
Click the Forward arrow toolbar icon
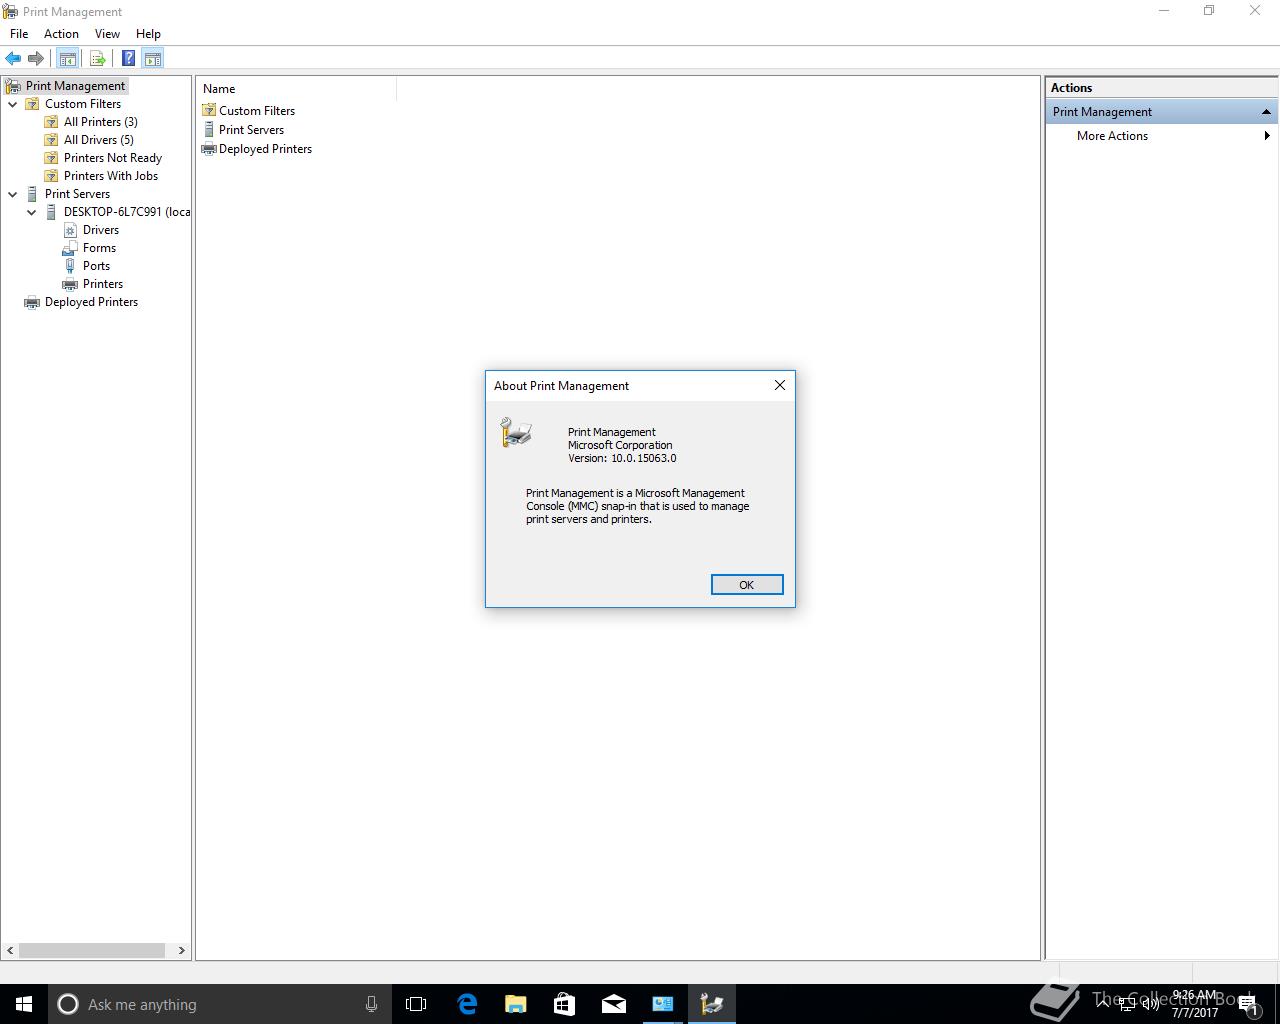click(x=36, y=59)
